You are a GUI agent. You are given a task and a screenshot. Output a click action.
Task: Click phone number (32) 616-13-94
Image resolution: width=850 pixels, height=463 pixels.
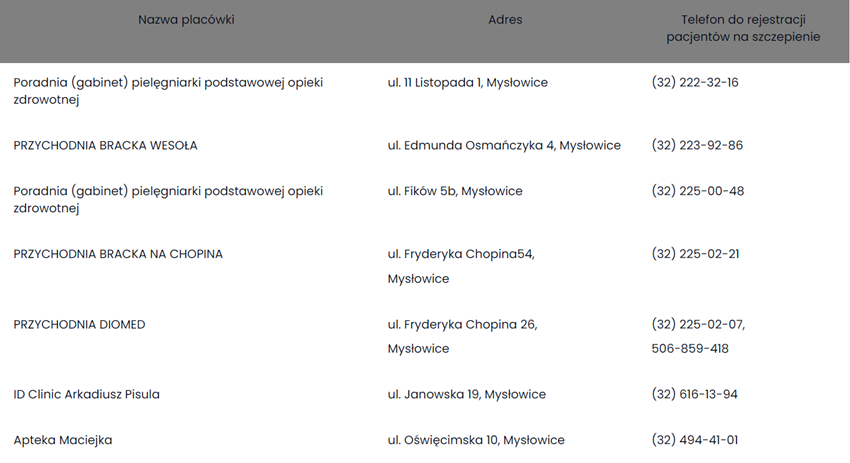(x=694, y=394)
